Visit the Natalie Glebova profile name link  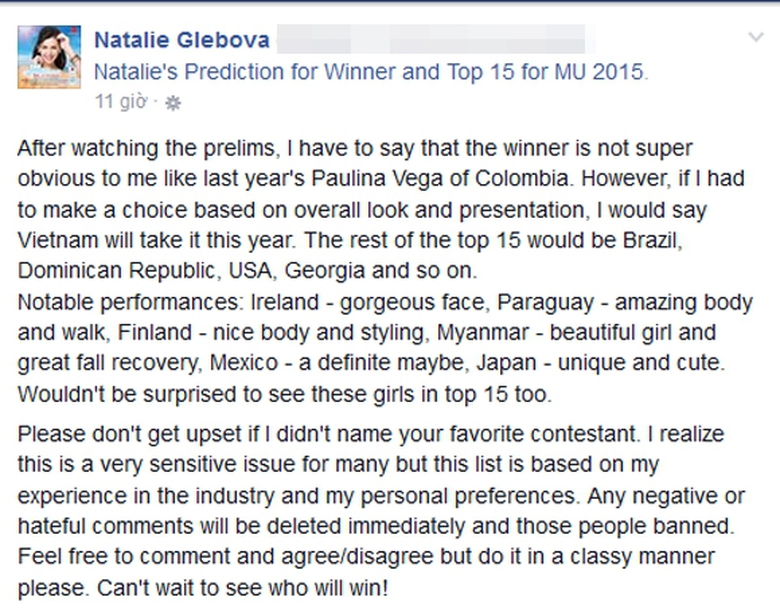point(181,40)
